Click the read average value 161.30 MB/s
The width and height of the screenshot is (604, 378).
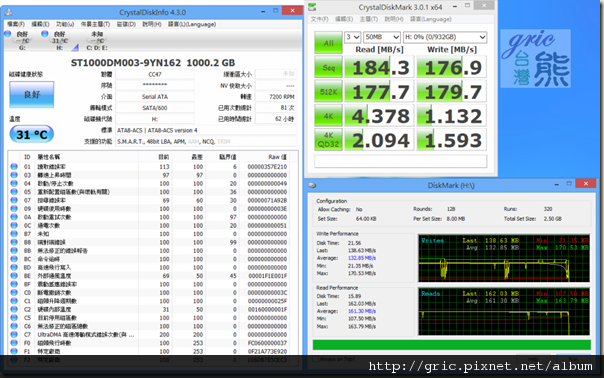(362, 311)
